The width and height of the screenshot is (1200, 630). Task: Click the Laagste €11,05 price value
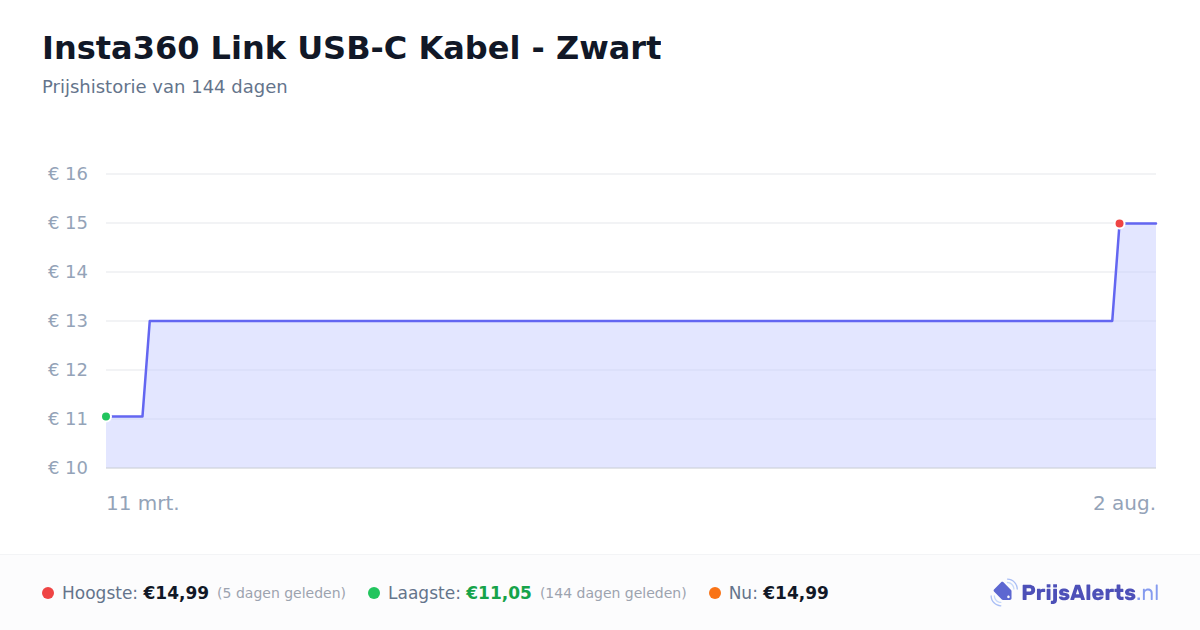click(x=499, y=593)
